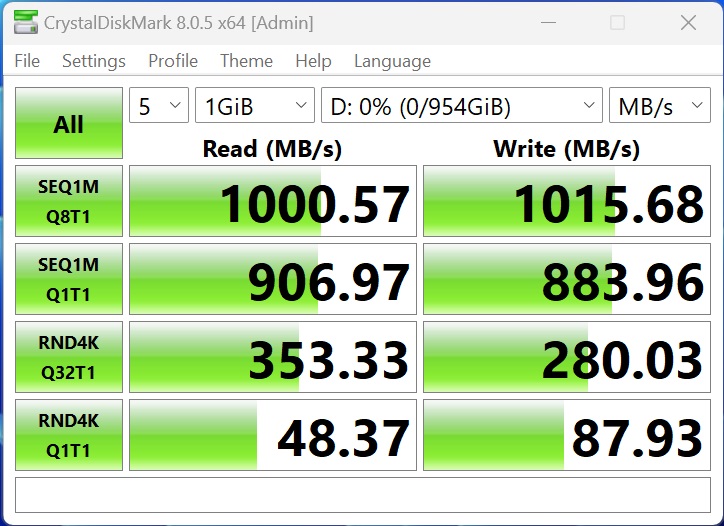This screenshot has height=526, width=724.
Task: Open the File menu
Action: pos(28,61)
